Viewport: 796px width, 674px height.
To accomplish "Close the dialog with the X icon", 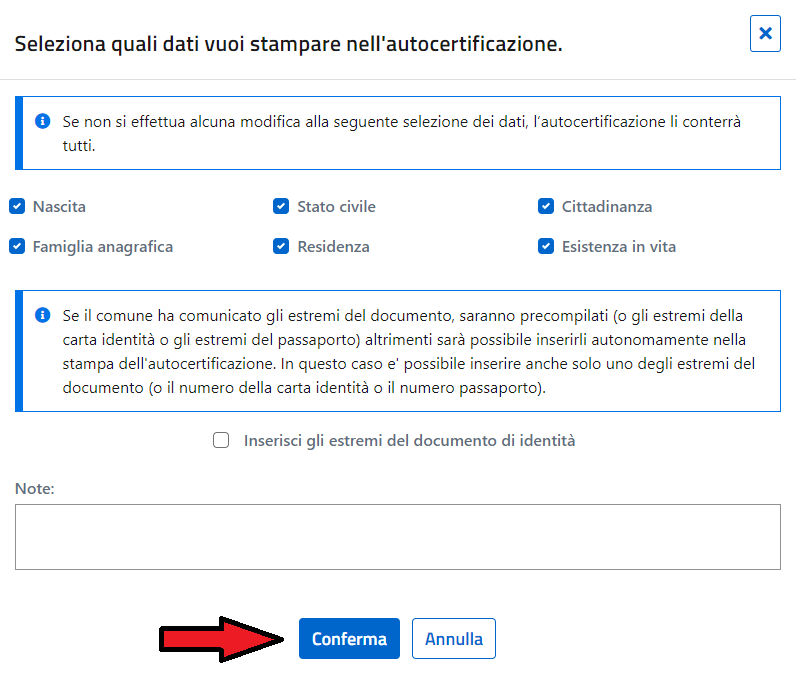I will click(x=765, y=33).
